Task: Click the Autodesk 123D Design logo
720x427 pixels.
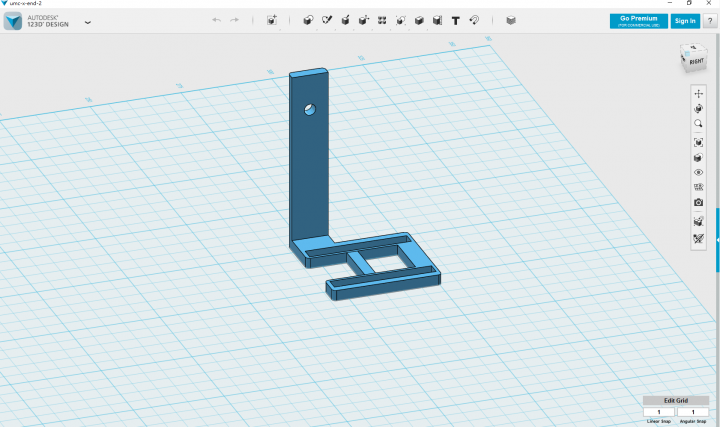Action: [x=13, y=21]
